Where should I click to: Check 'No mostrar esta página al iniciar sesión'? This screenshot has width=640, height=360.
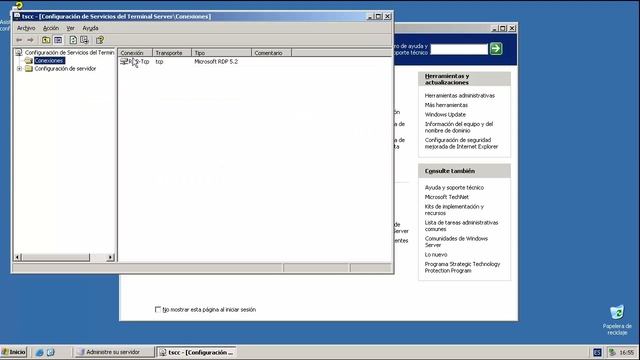(x=158, y=309)
